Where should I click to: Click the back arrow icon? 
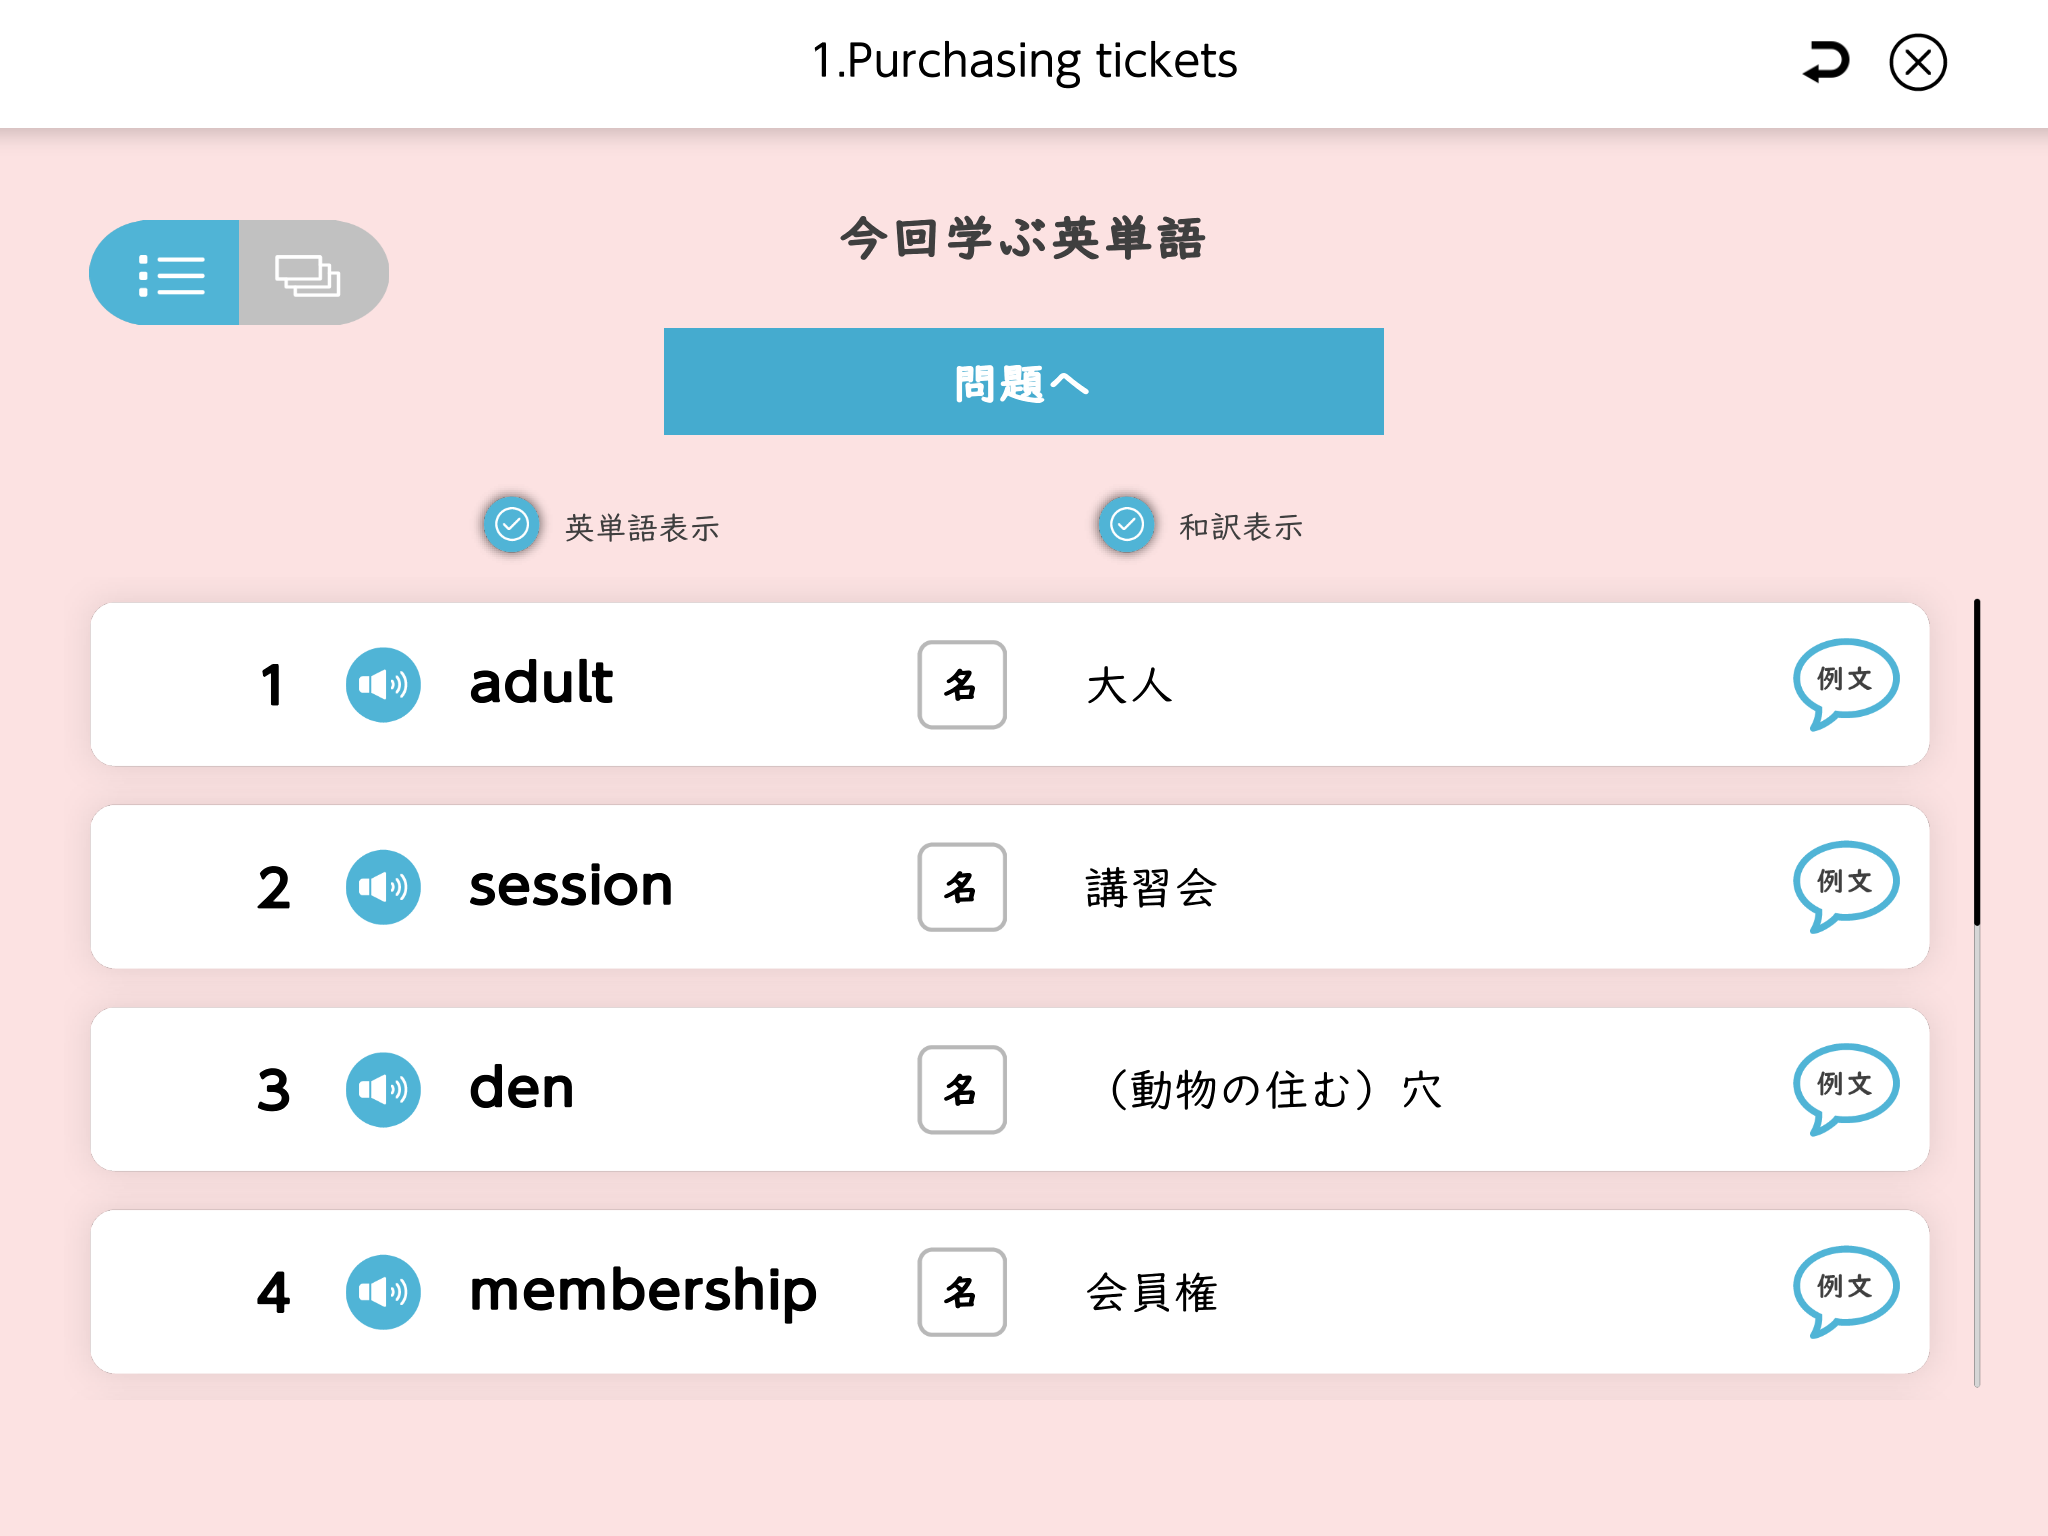tap(1826, 62)
